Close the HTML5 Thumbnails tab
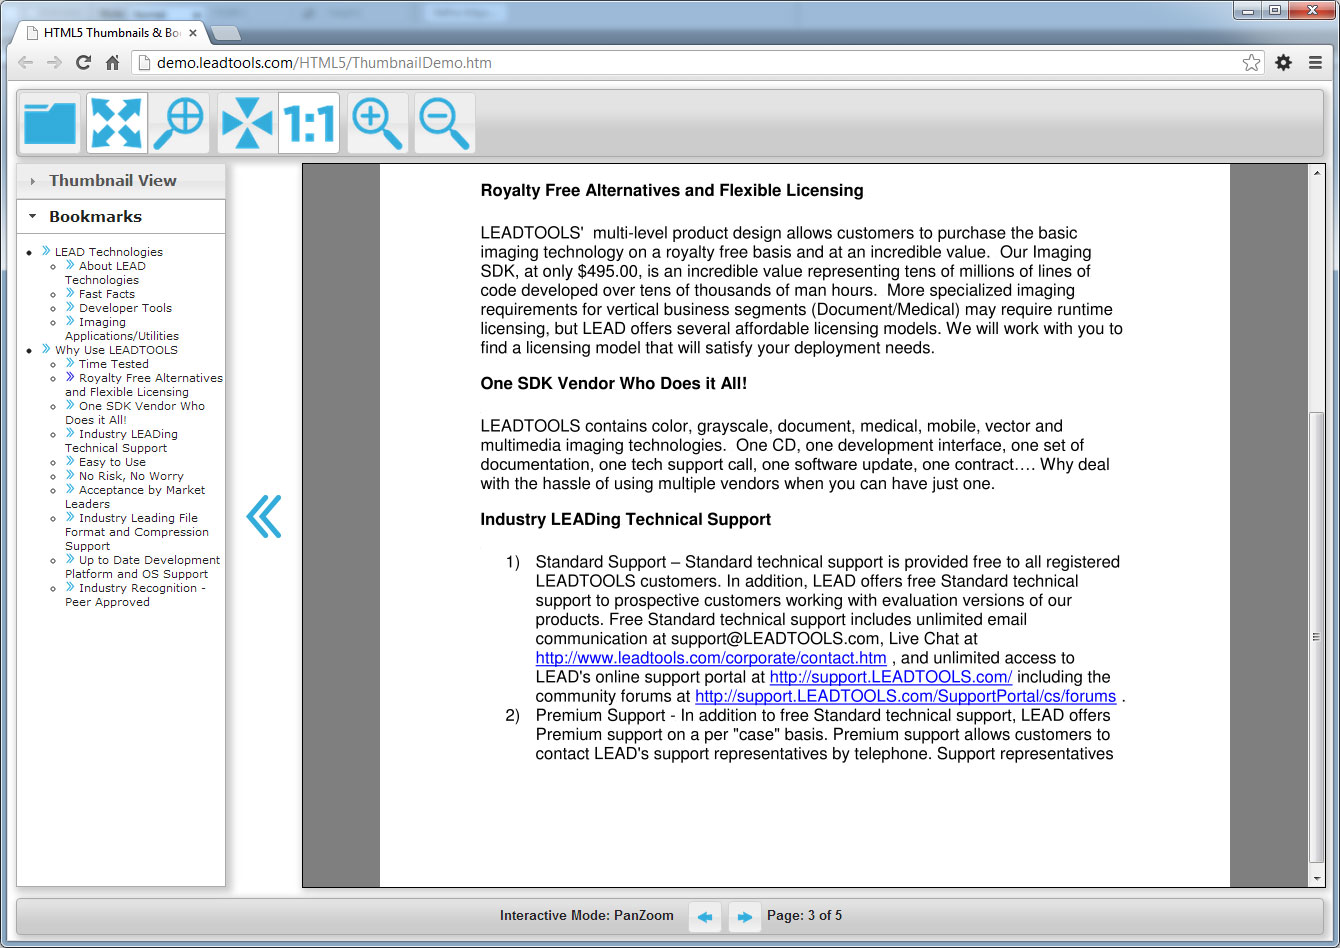 (193, 33)
